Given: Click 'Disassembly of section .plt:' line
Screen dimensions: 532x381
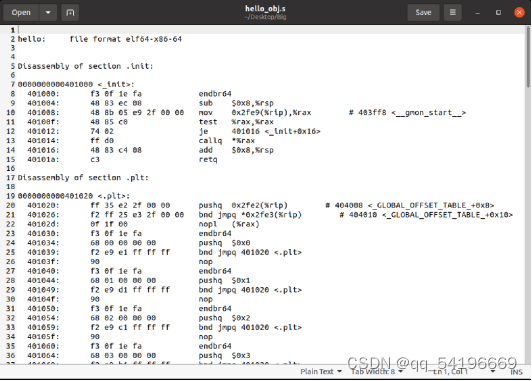Looking at the screenshot, I should (x=83, y=177).
